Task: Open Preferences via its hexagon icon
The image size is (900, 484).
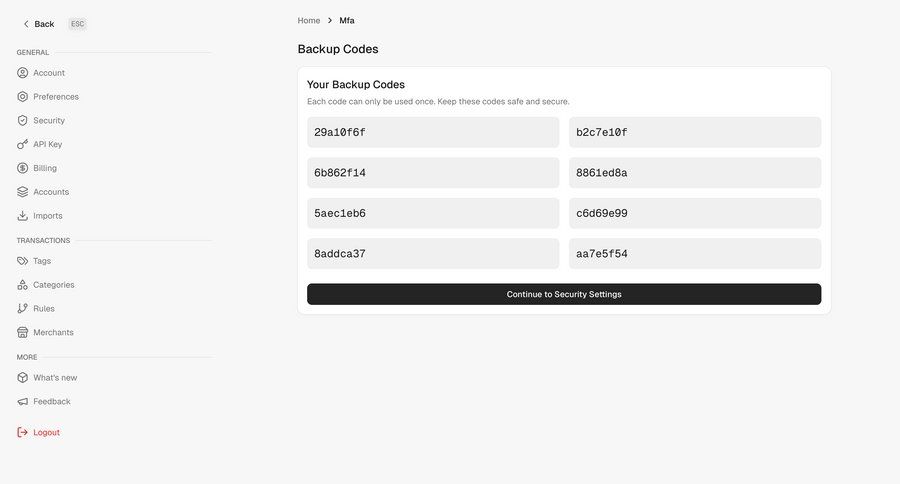Action: 22,96
